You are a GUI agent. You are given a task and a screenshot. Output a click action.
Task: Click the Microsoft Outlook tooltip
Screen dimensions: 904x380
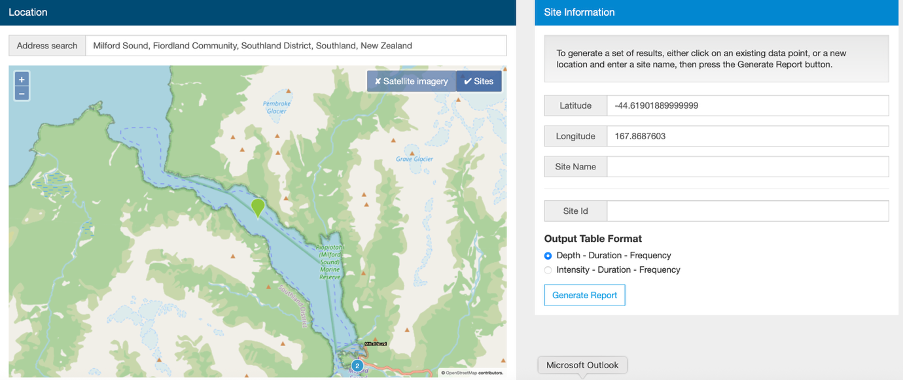582,365
